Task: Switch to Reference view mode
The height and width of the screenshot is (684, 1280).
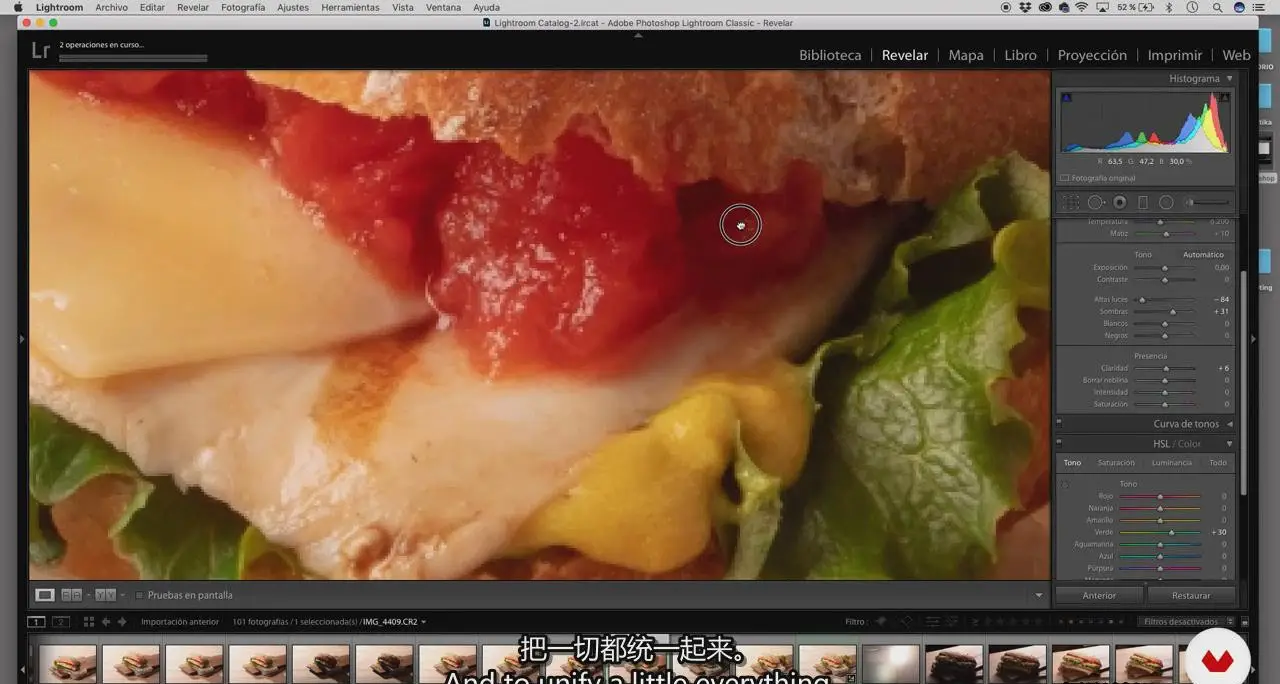Action: pos(72,595)
